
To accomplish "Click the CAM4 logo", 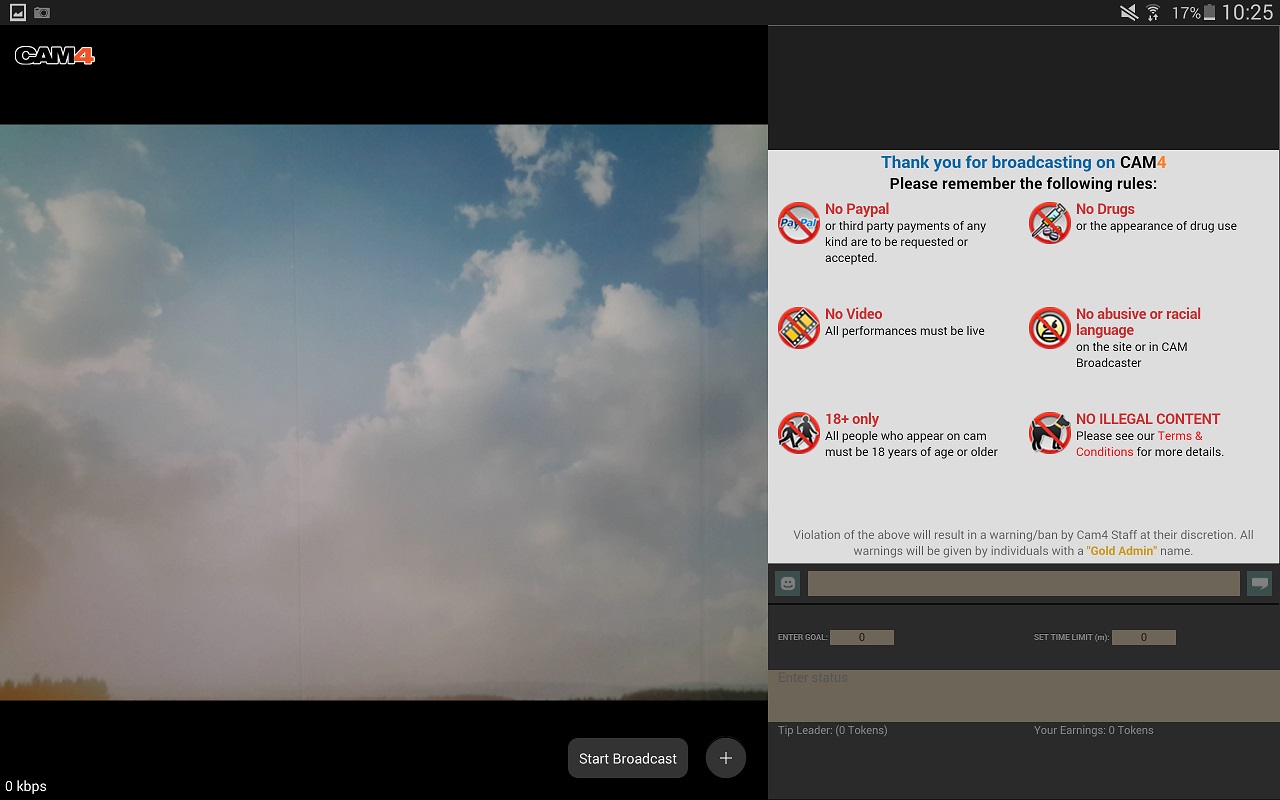I will (55, 56).
